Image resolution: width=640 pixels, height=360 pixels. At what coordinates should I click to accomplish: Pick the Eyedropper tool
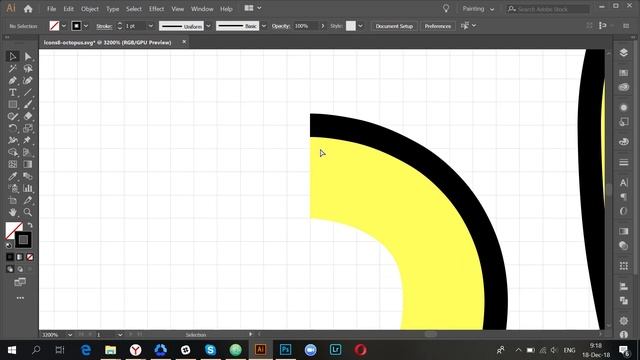13,176
